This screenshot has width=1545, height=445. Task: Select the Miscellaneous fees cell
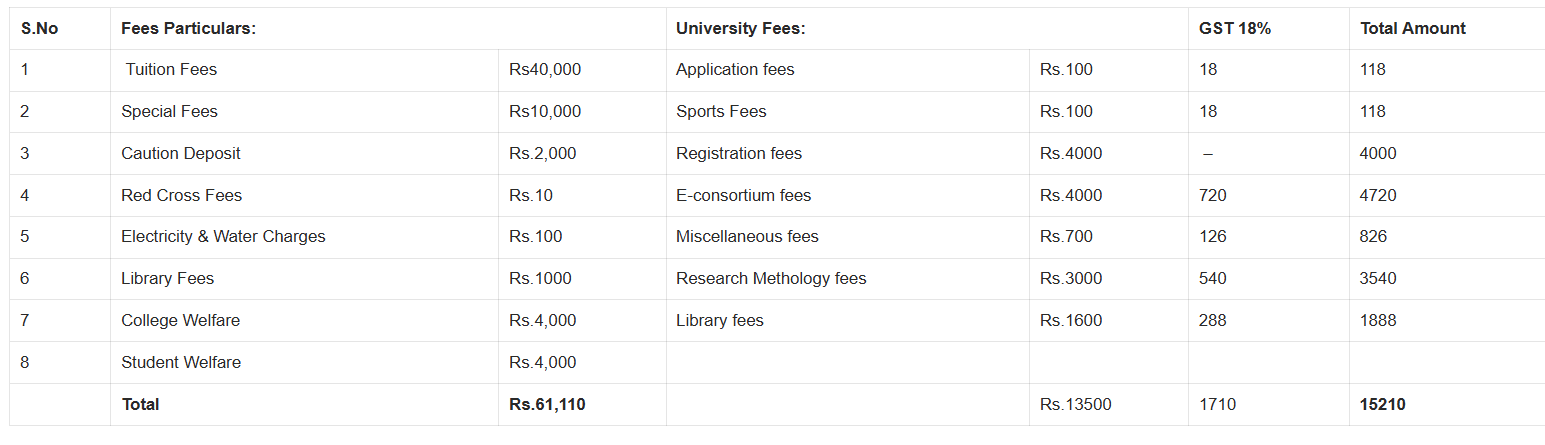point(747,237)
